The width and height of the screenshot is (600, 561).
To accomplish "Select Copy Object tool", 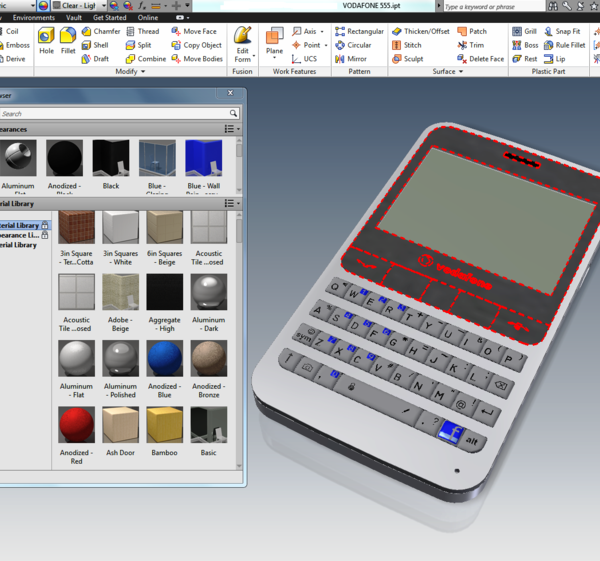I will pos(197,45).
